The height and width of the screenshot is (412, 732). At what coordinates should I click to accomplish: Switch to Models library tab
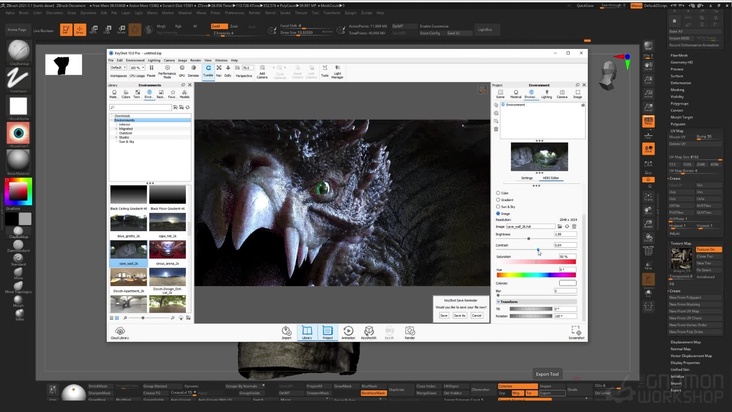[x=185, y=94]
